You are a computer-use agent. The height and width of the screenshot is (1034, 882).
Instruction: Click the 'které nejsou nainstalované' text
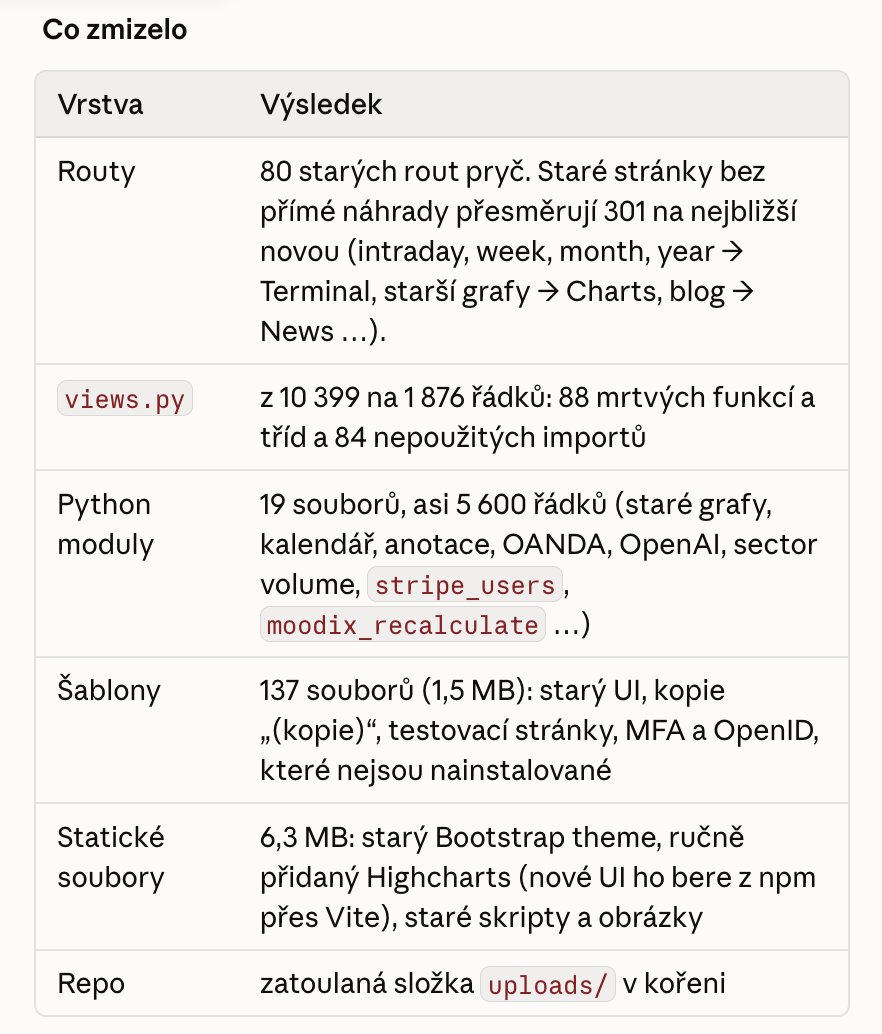(436, 770)
